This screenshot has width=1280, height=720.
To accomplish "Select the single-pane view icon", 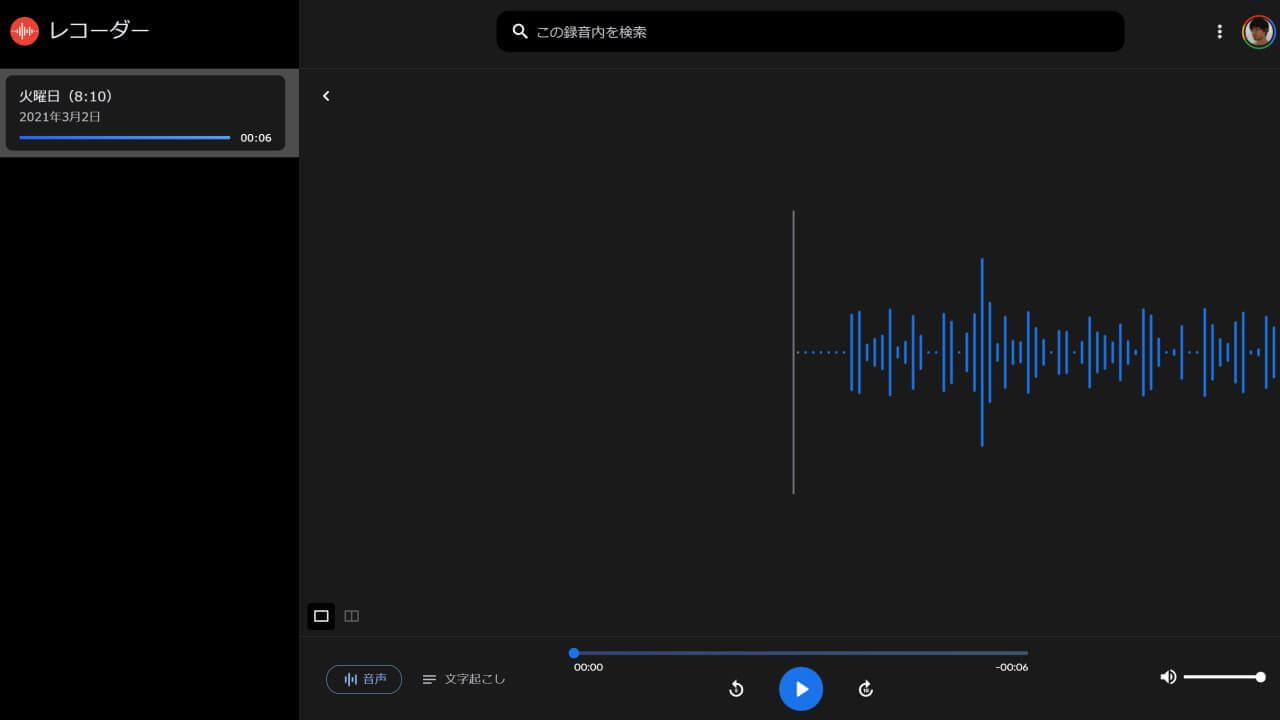I will tap(321, 616).
